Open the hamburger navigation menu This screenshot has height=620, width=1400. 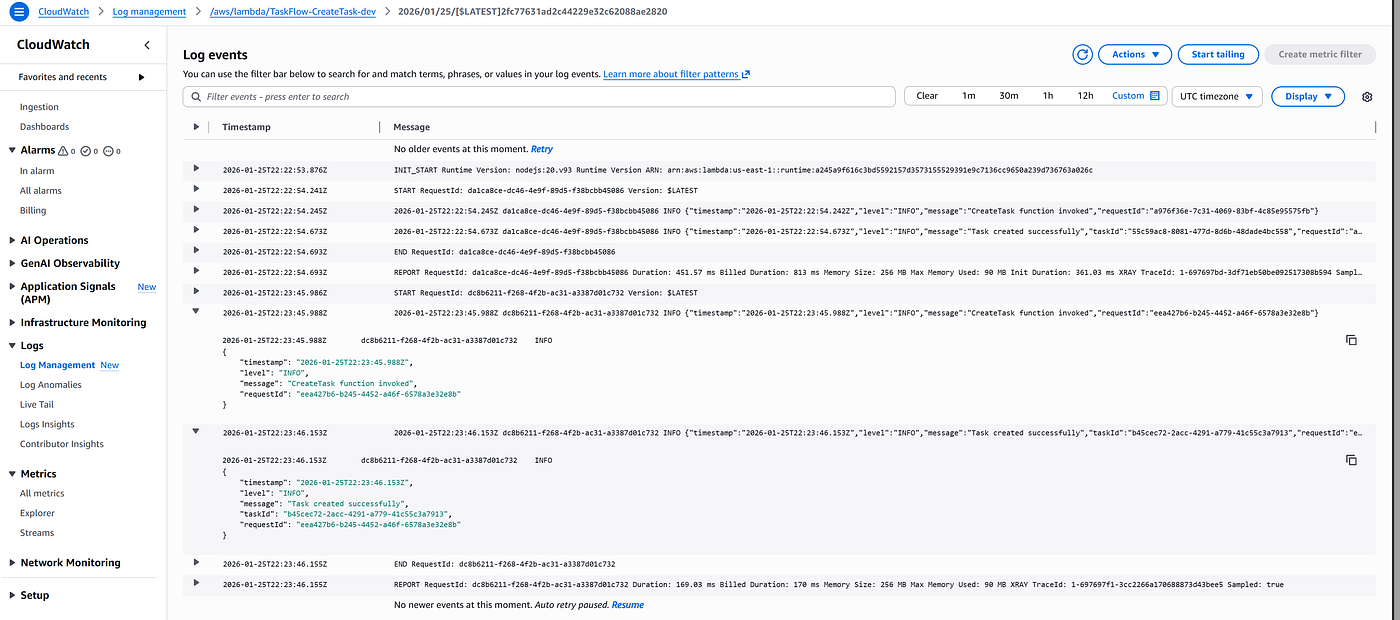[19, 12]
